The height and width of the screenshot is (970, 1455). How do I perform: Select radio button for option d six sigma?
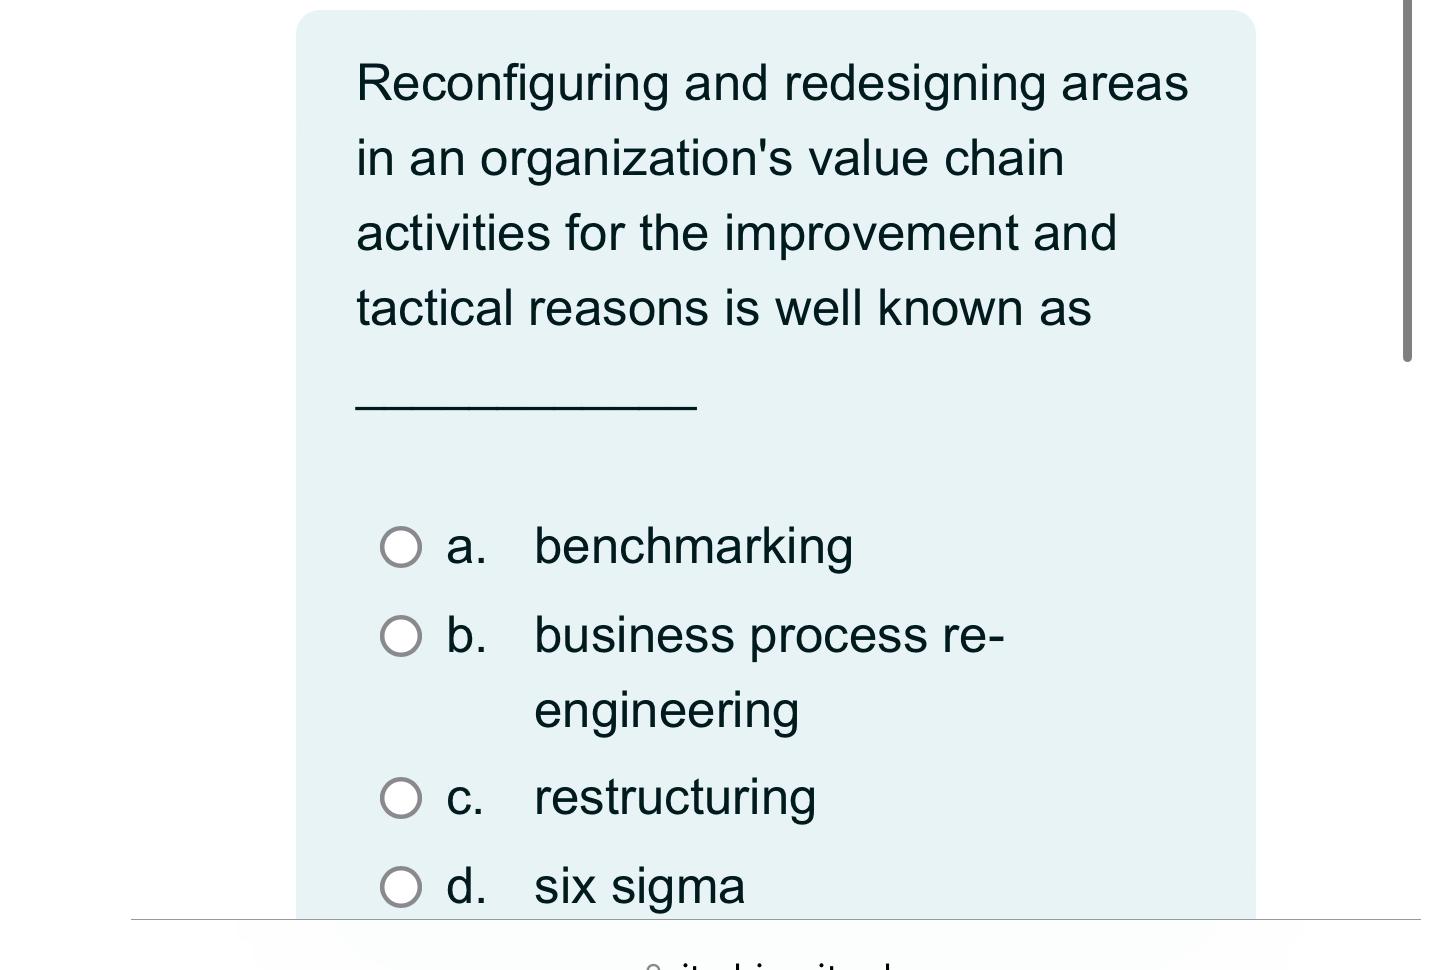click(401, 884)
